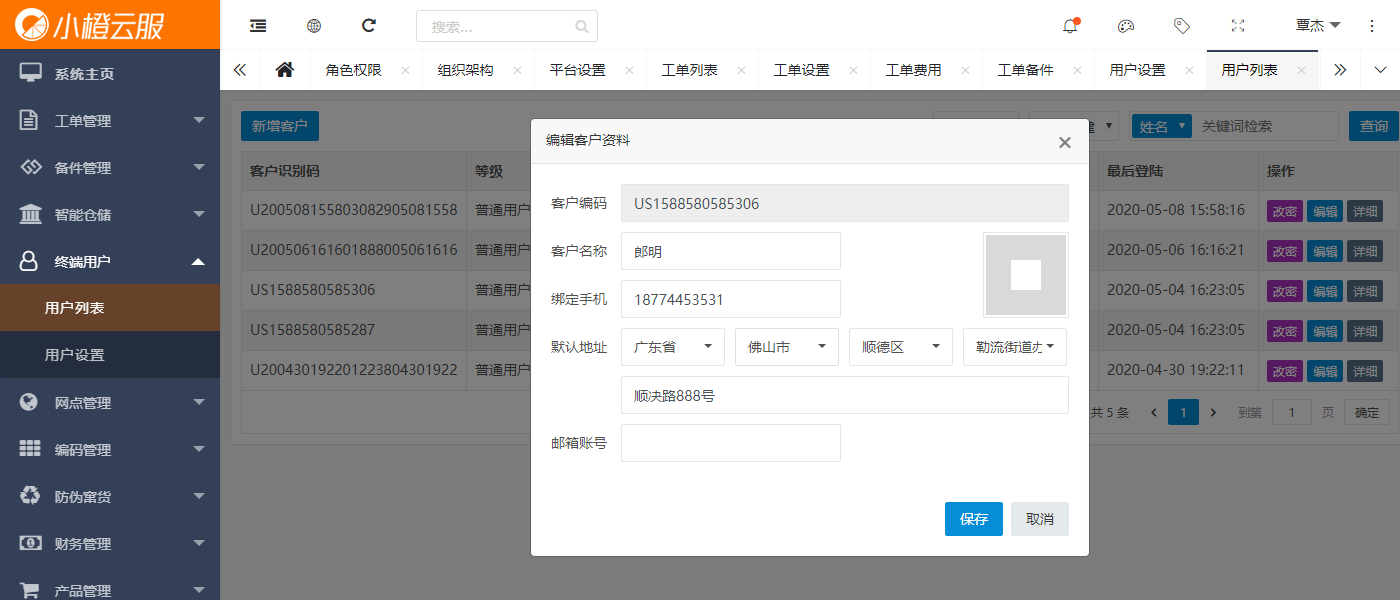Viewport: 1400px width, 600px height.
Task: Click the 智能仓储 bank icon
Action: point(31,214)
